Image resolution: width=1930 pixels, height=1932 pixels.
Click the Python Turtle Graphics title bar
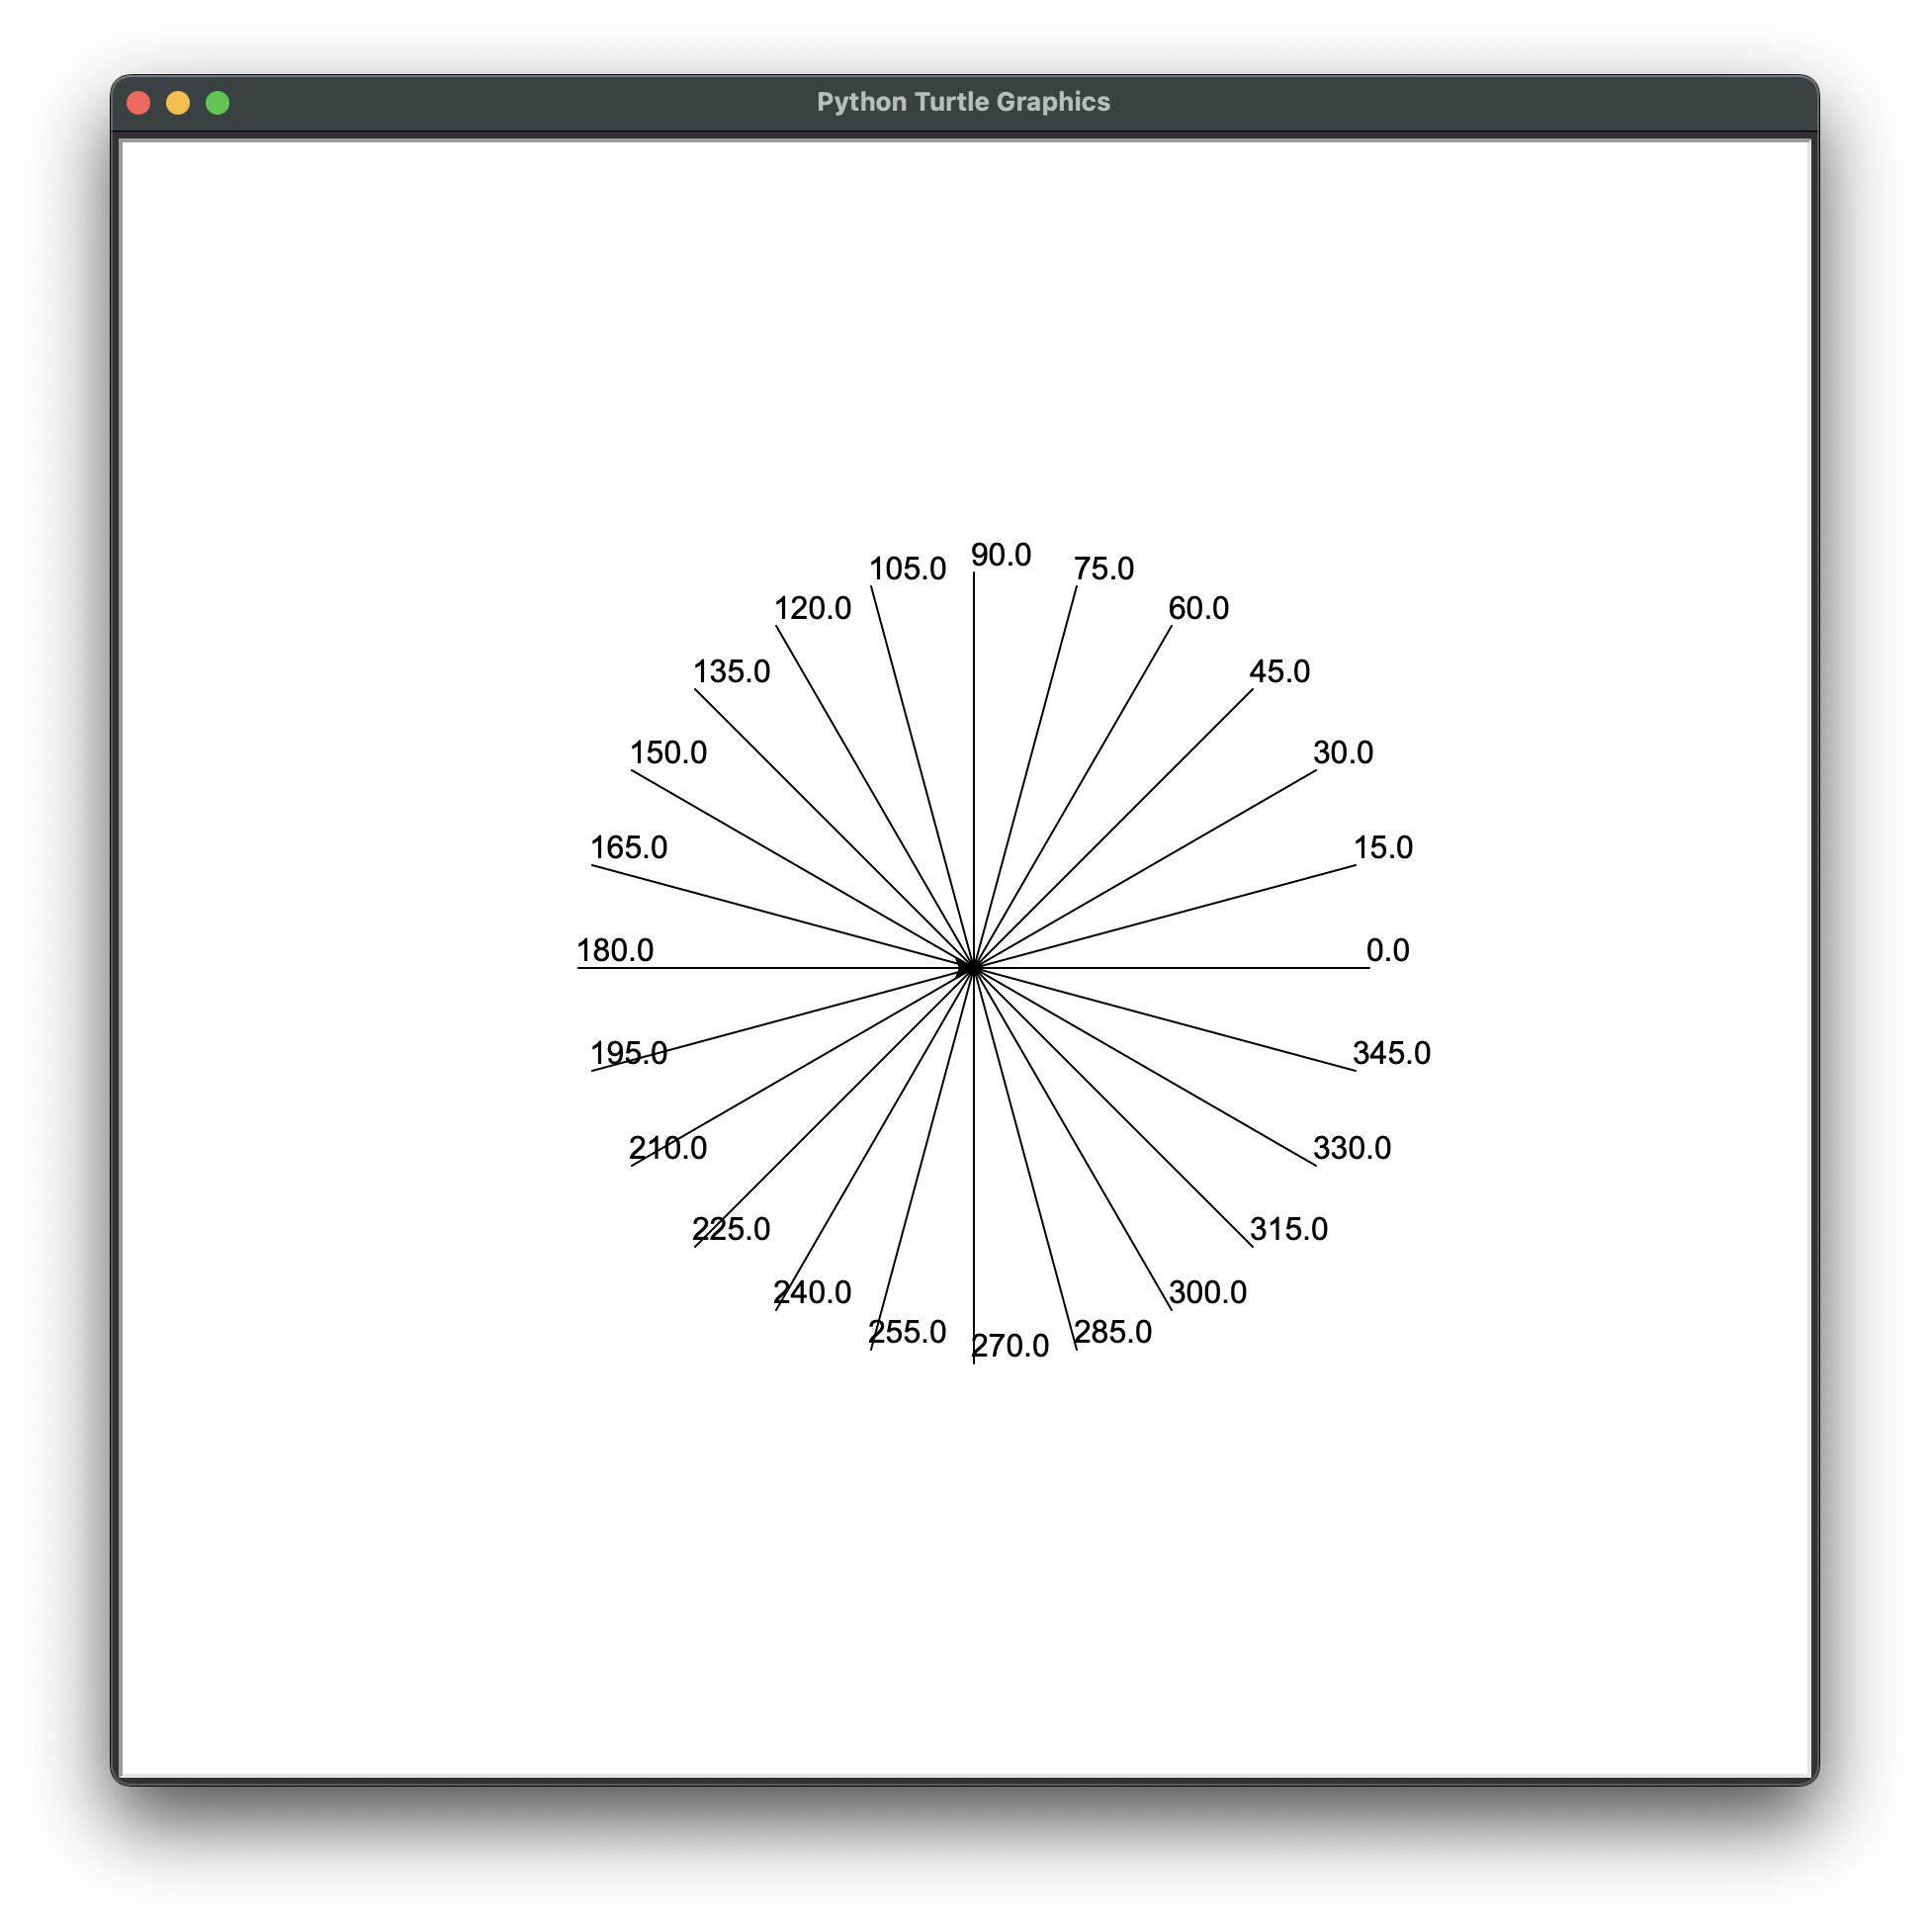(963, 103)
